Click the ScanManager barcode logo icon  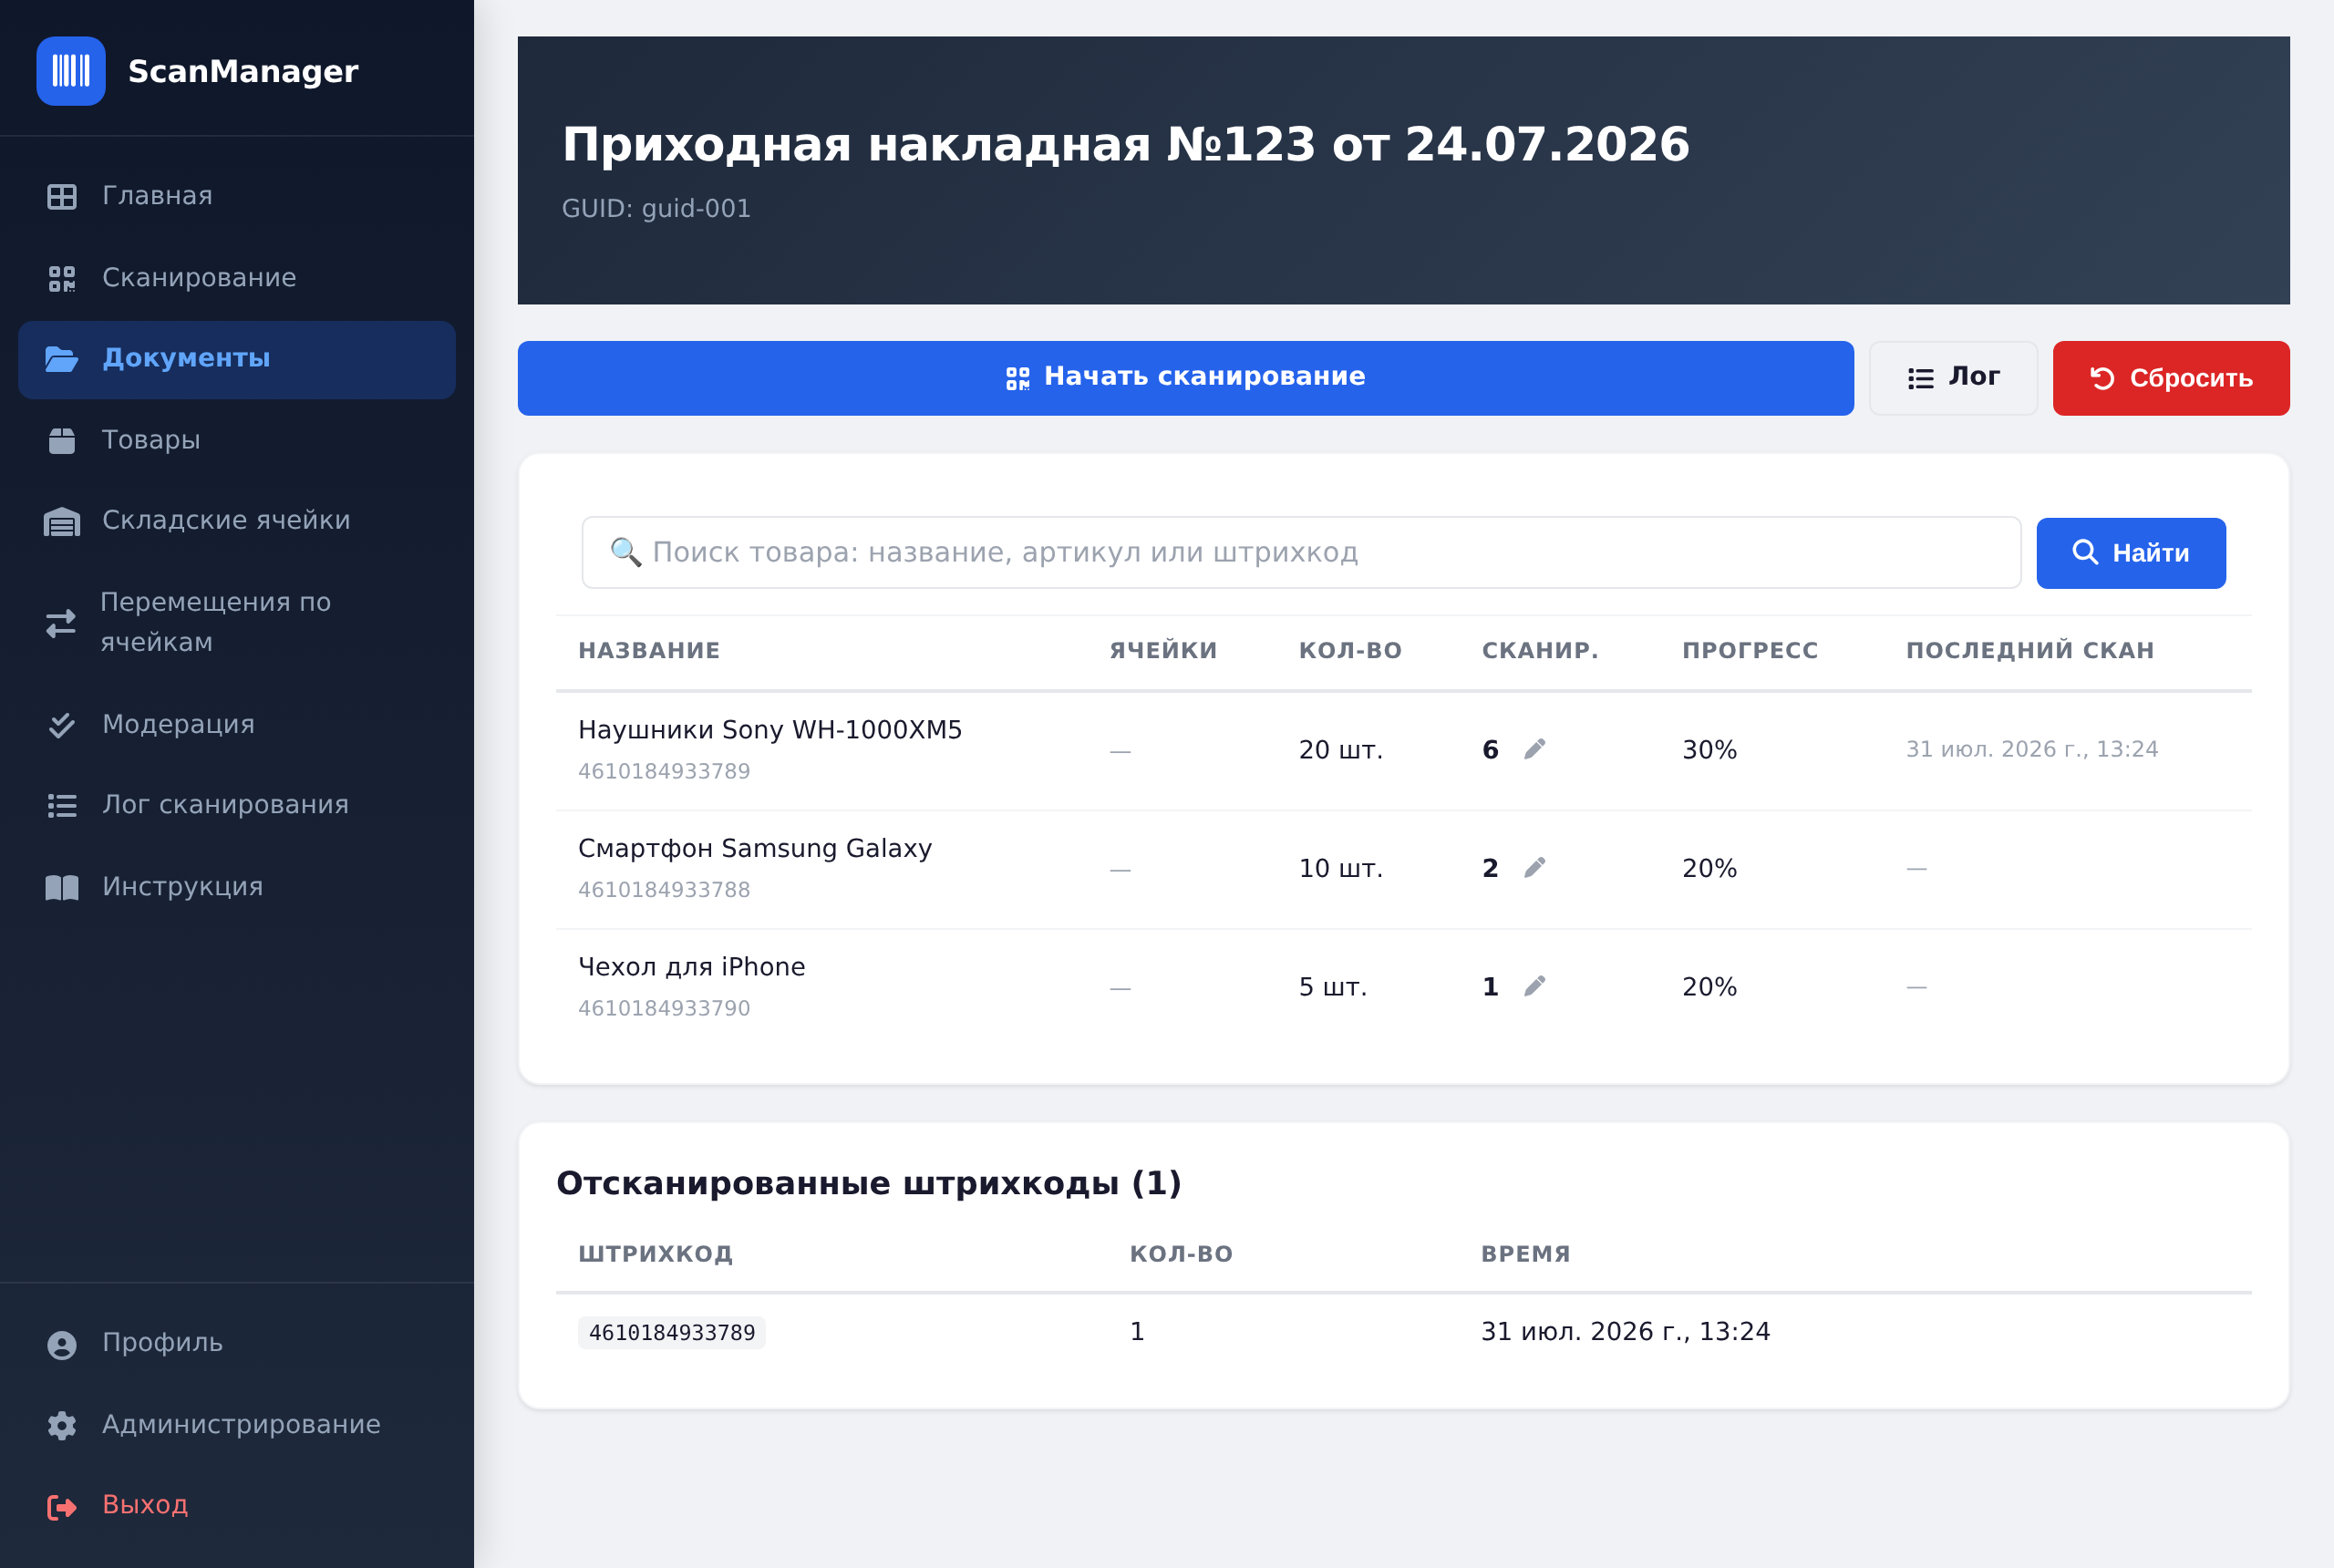pyautogui.click(x=71, y=71)
